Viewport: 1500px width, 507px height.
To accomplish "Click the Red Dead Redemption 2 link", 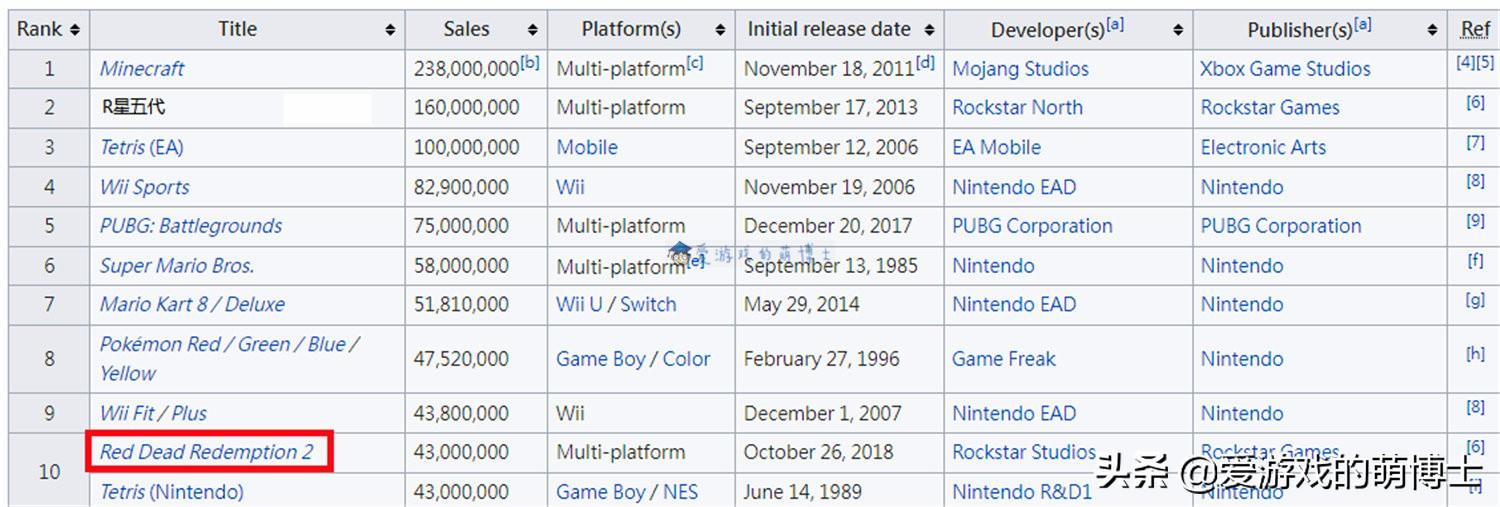I will (207, 452).
